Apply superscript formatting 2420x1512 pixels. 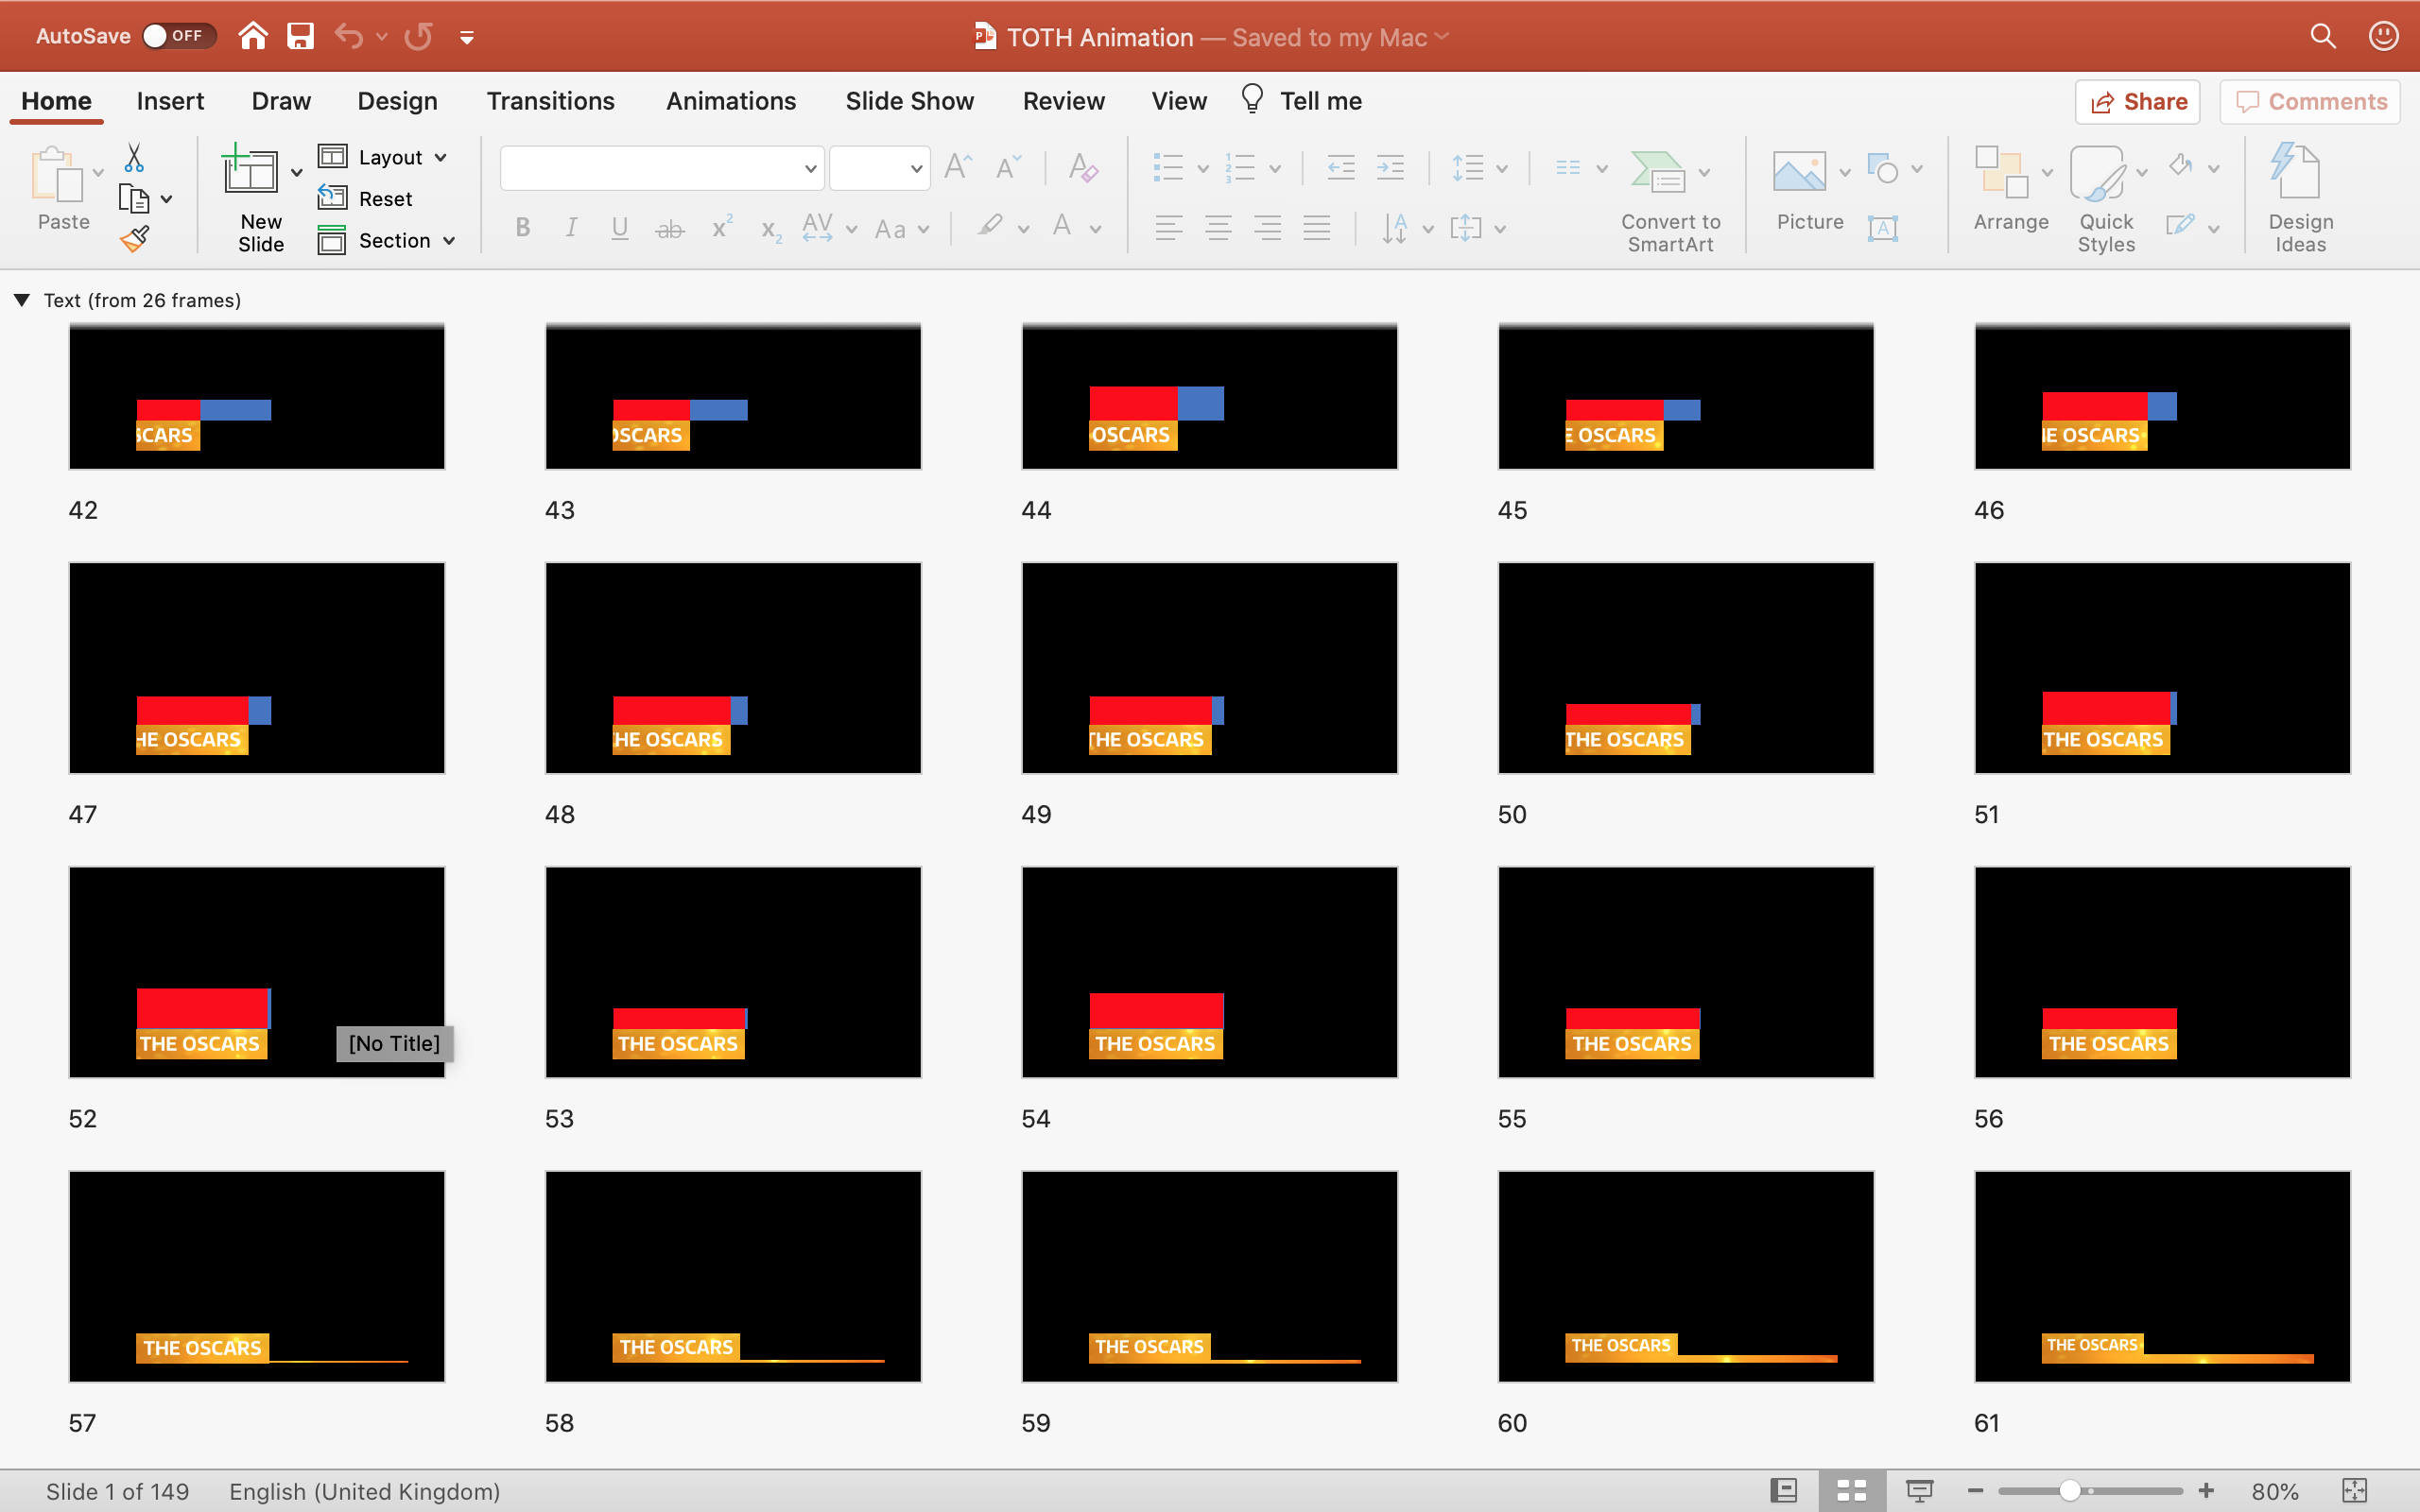coord(721,229)
